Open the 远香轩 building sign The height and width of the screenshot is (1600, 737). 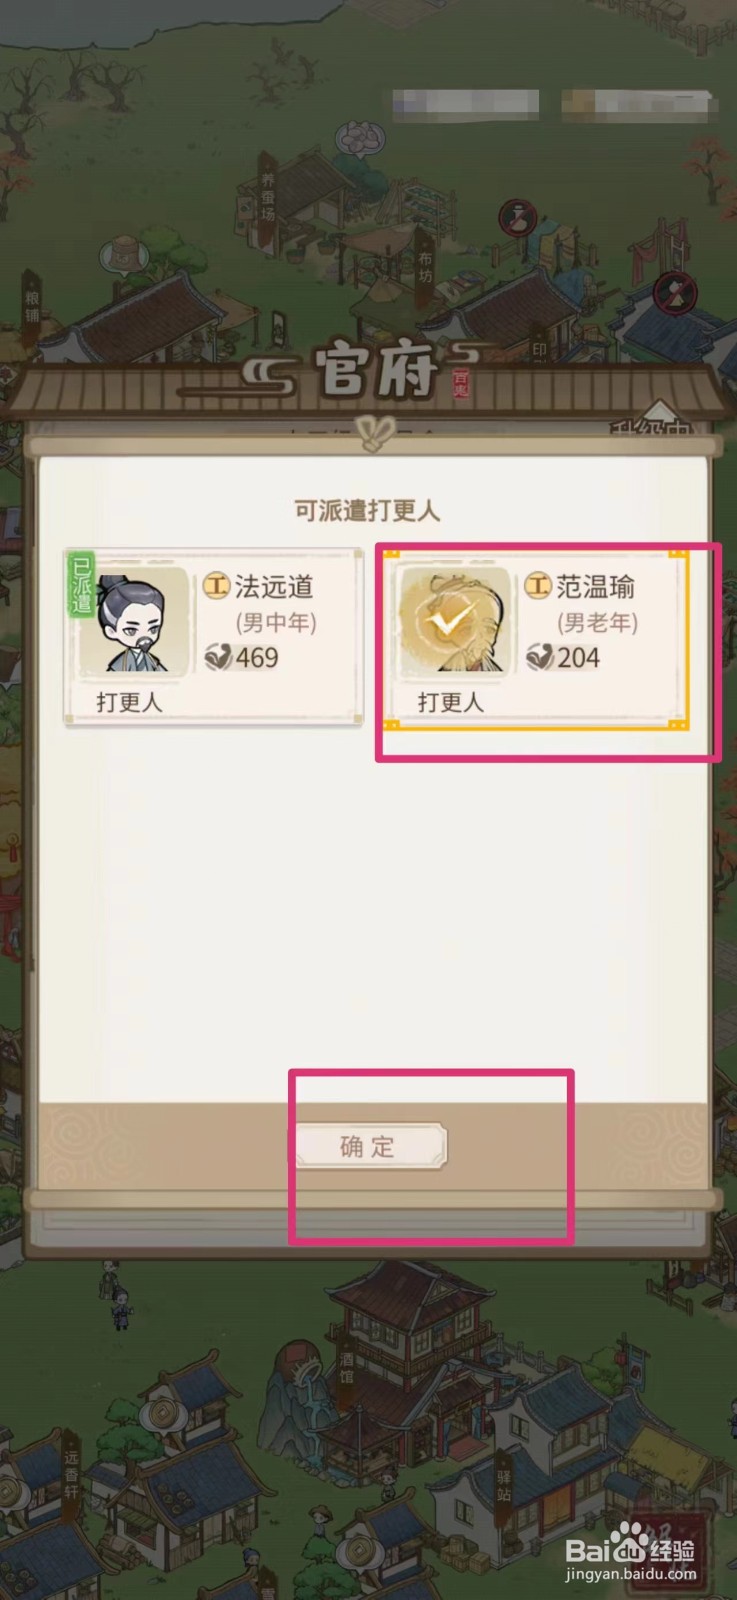click(x=71, y=1473)
